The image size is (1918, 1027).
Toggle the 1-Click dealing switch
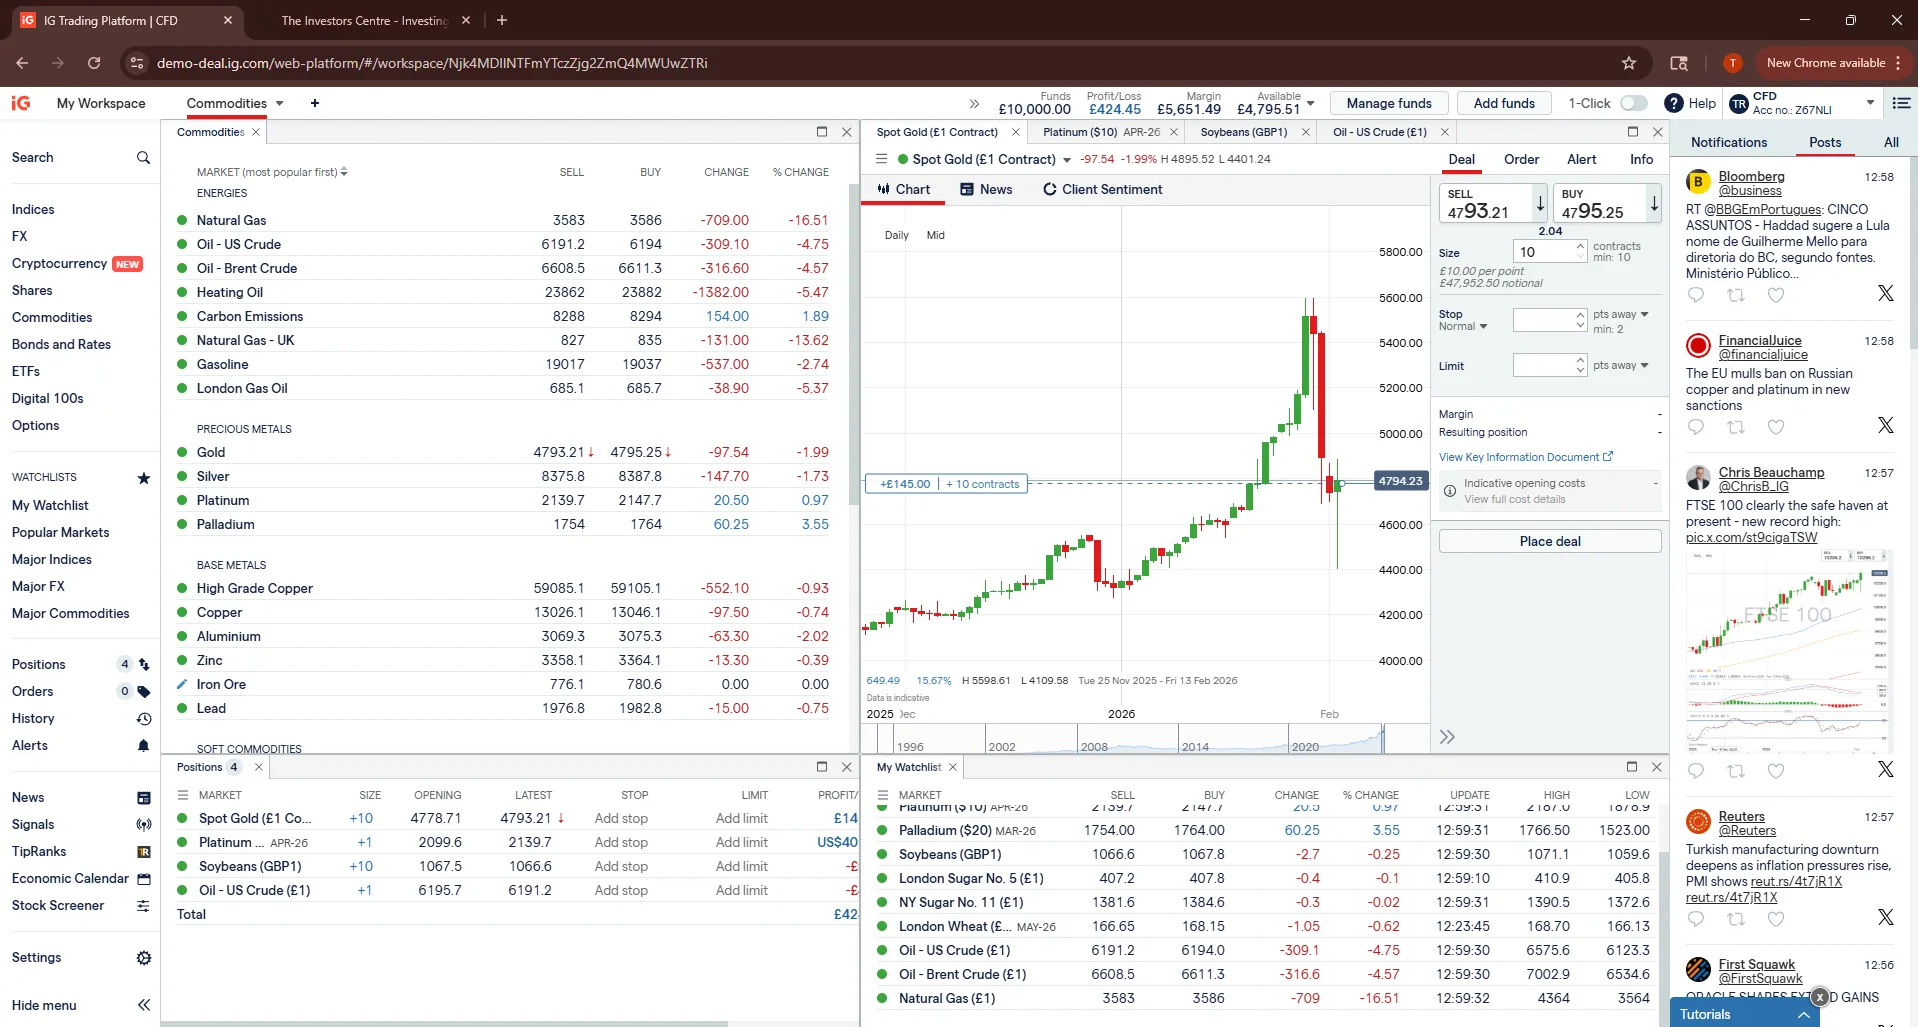click(1633, 103)
